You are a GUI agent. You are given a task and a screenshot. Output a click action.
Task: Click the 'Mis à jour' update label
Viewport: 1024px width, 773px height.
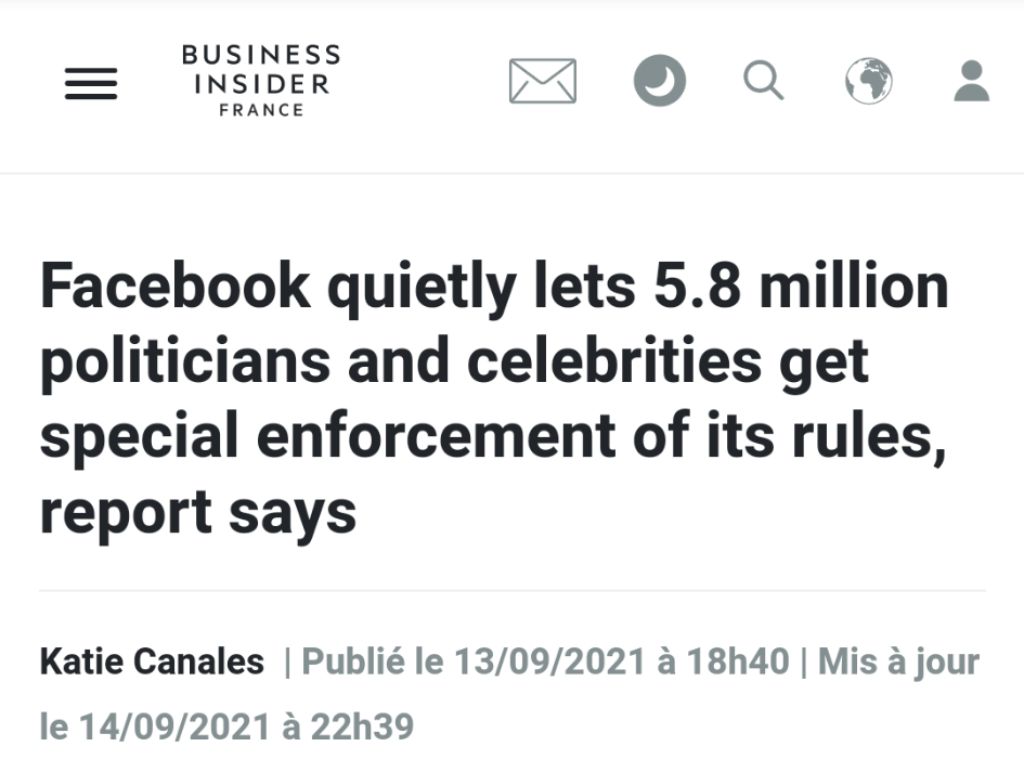[x=898, y=662]
